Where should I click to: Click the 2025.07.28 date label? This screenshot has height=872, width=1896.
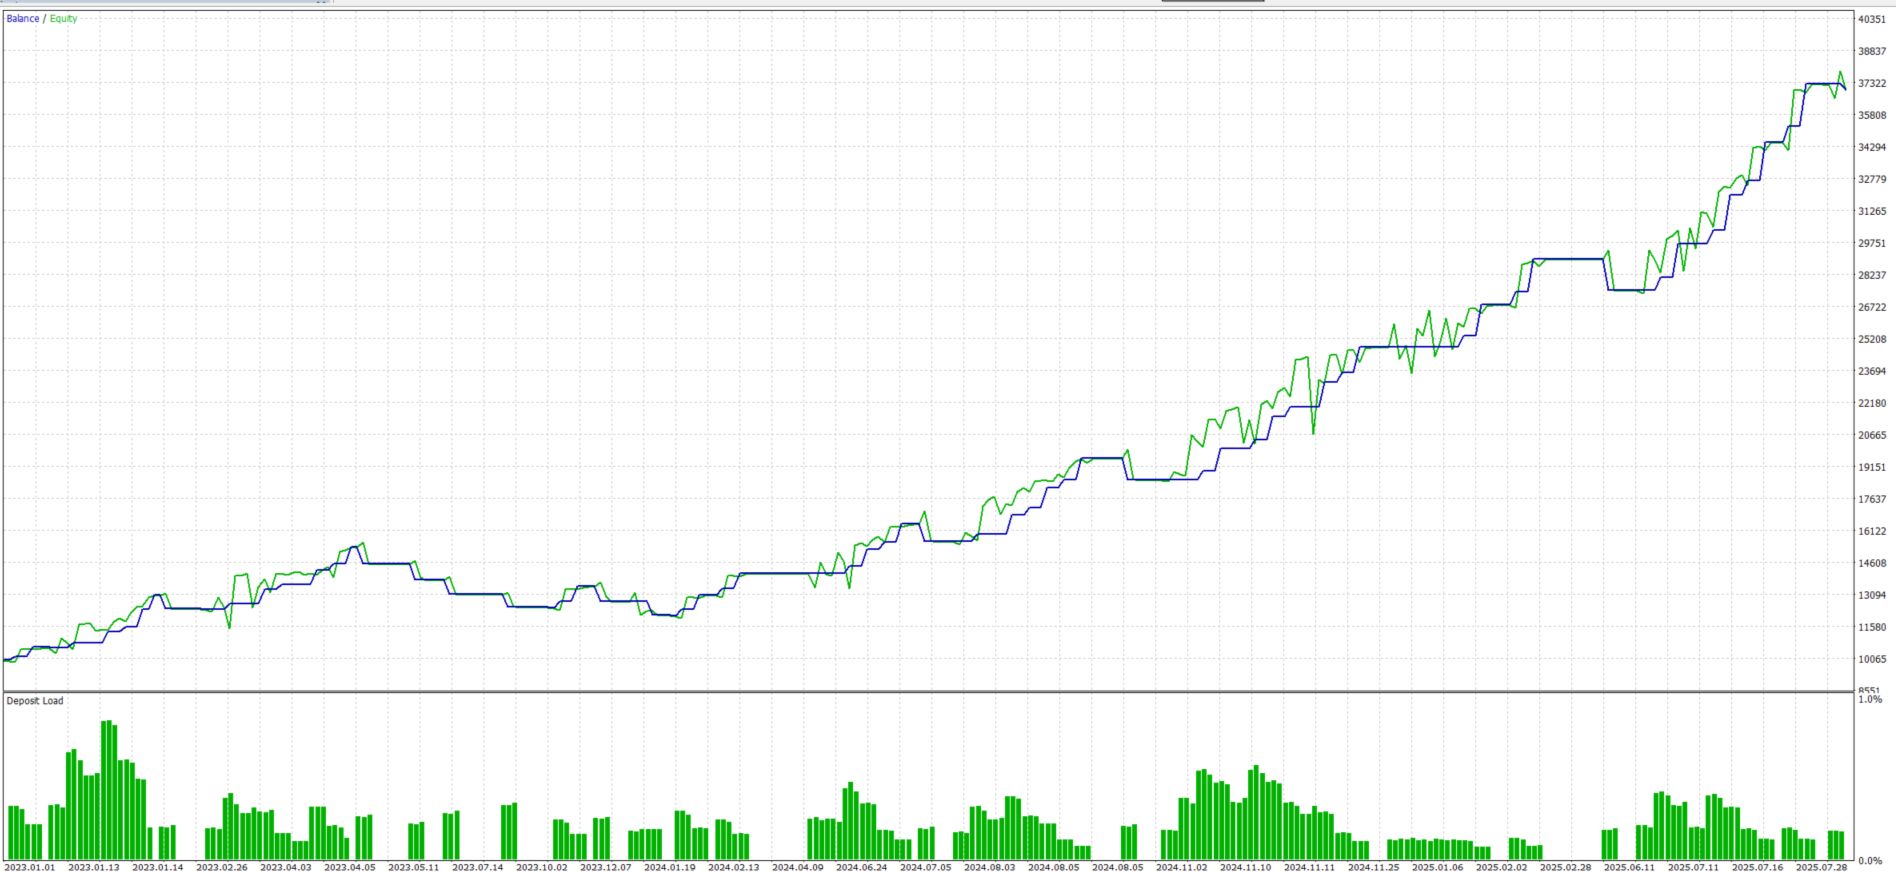(x=1821, y=867)
